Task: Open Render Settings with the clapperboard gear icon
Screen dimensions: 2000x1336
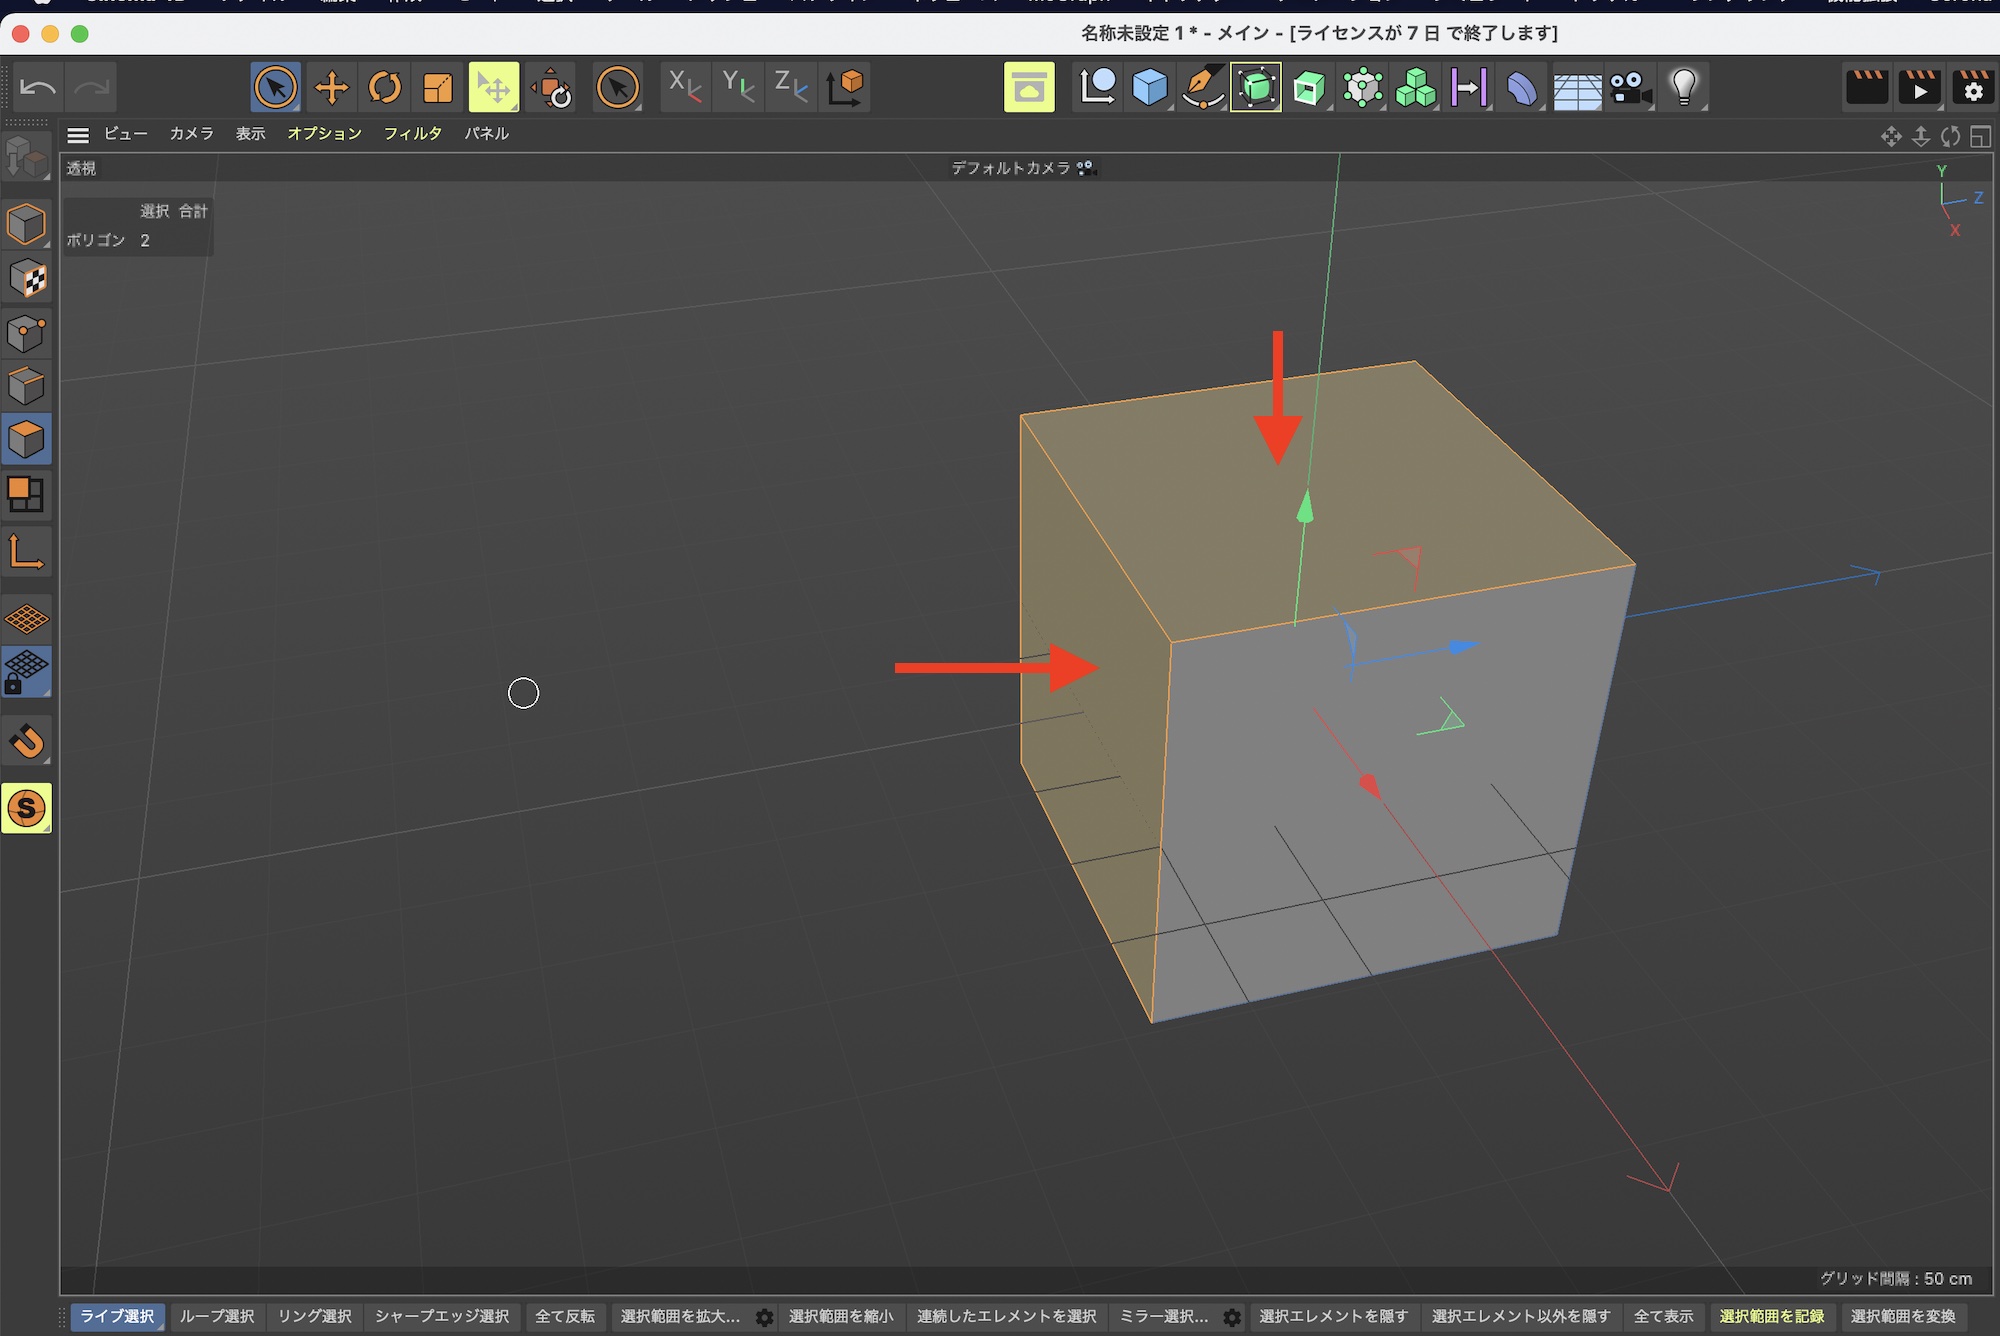Action: [x=1972, y=88]
